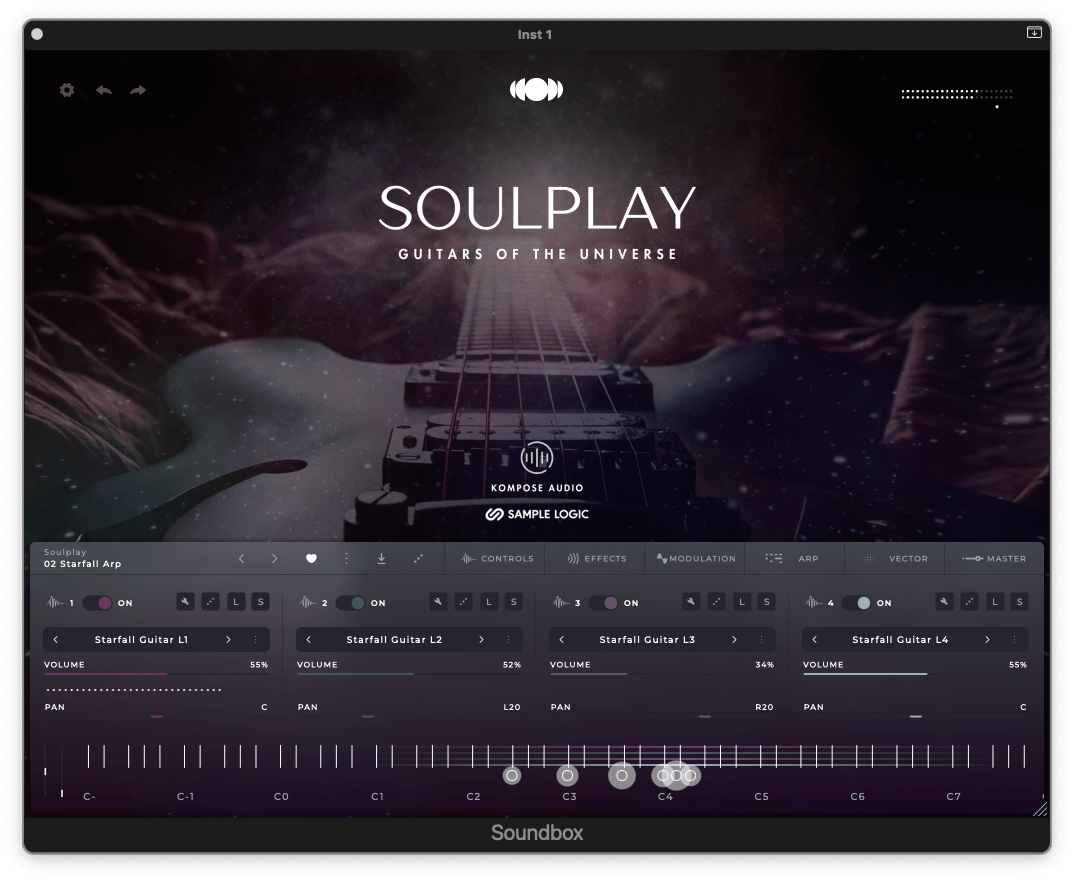Switch to the Arp tab
The height and width of the screenshot is (881, 1074).
(795, 558)
